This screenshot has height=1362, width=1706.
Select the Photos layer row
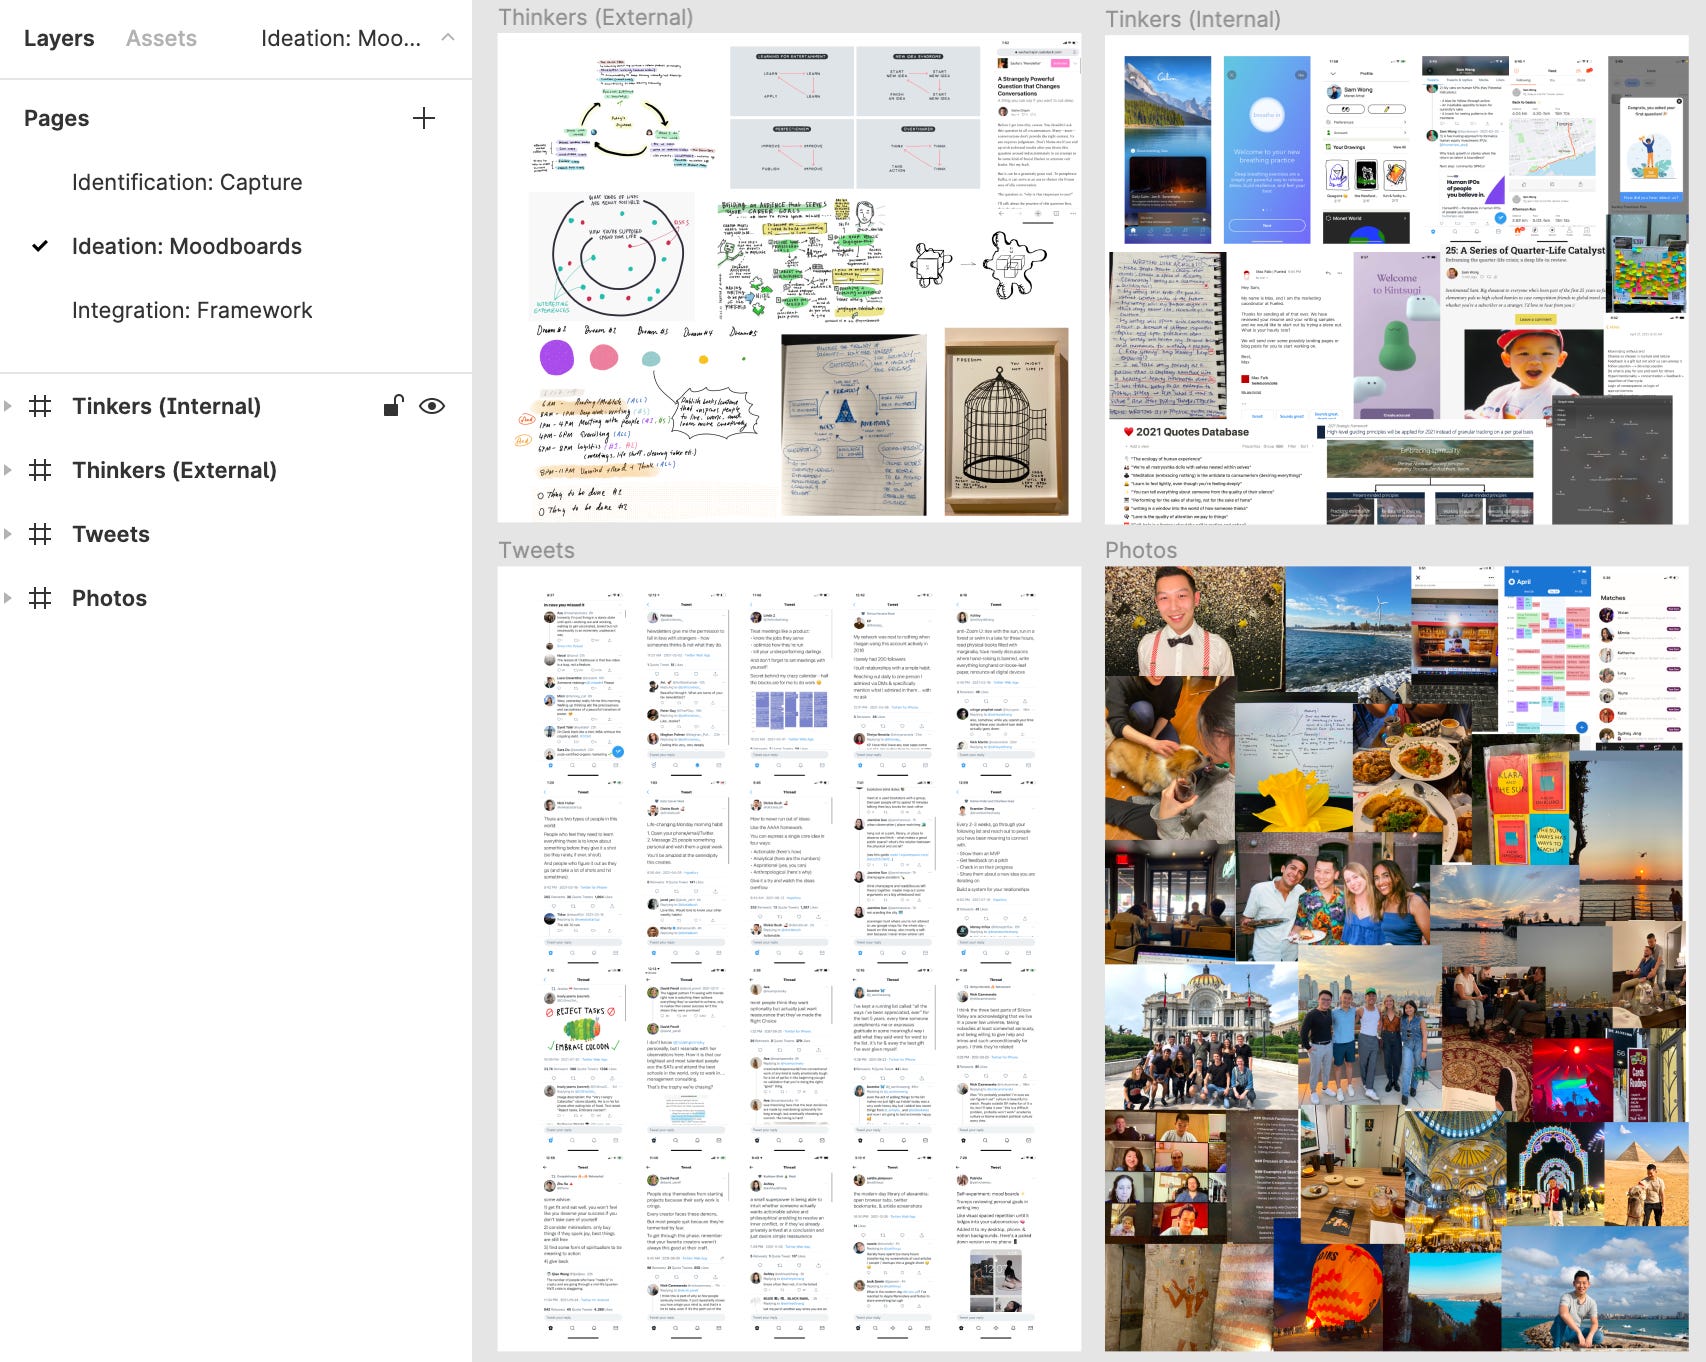(x=236, y=598)
